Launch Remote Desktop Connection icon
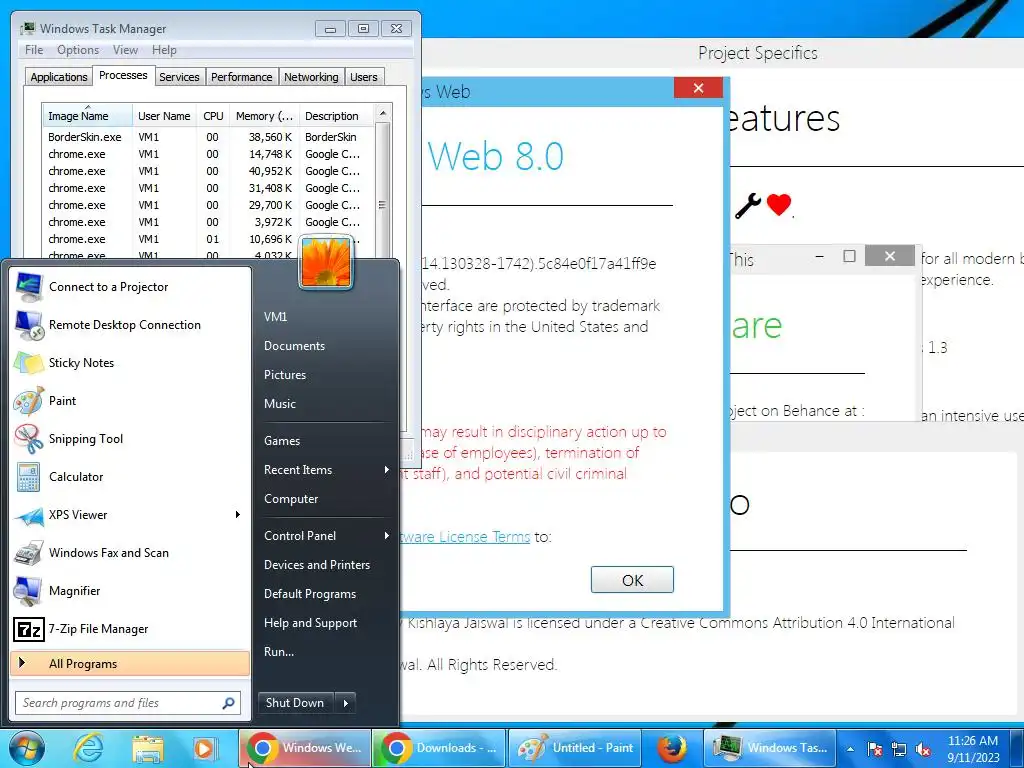 tap(29, 325)
